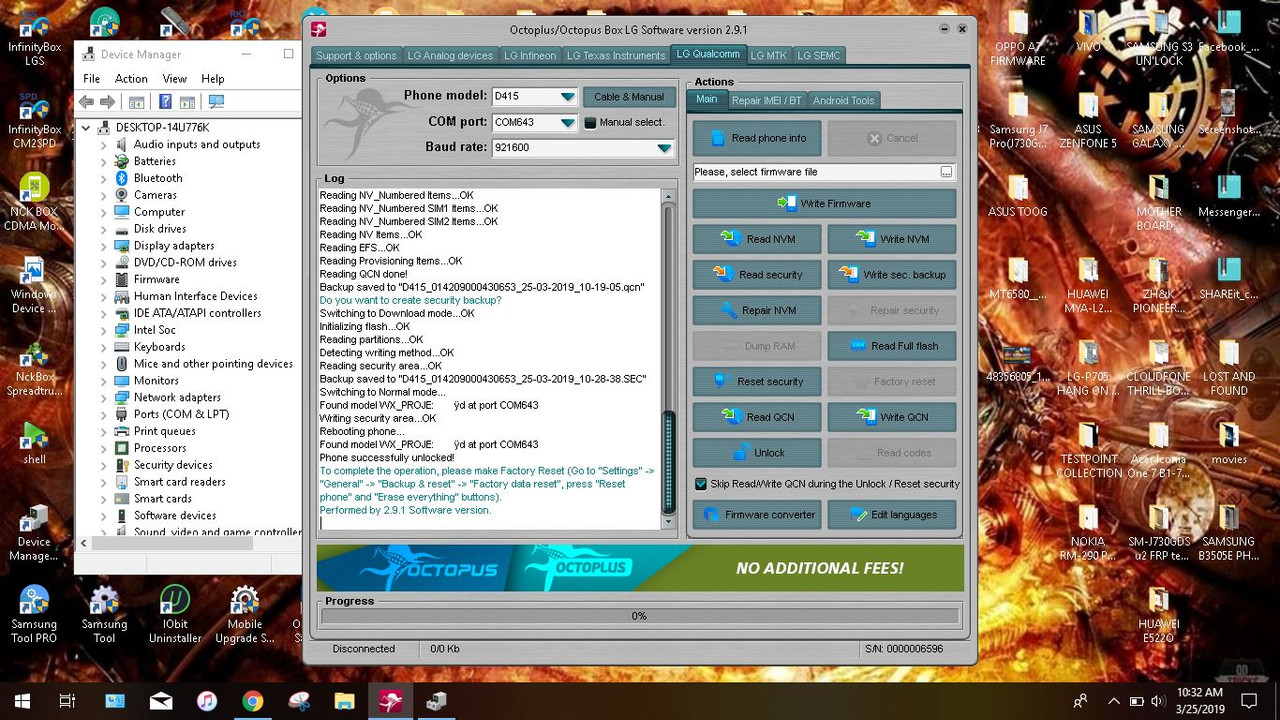
Task: Launch Mobile Upgrade S desktop shortcut
Action: coord(245,614)
